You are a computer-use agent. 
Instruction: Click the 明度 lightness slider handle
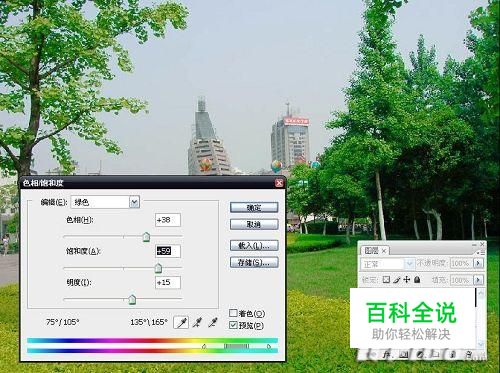132,299
